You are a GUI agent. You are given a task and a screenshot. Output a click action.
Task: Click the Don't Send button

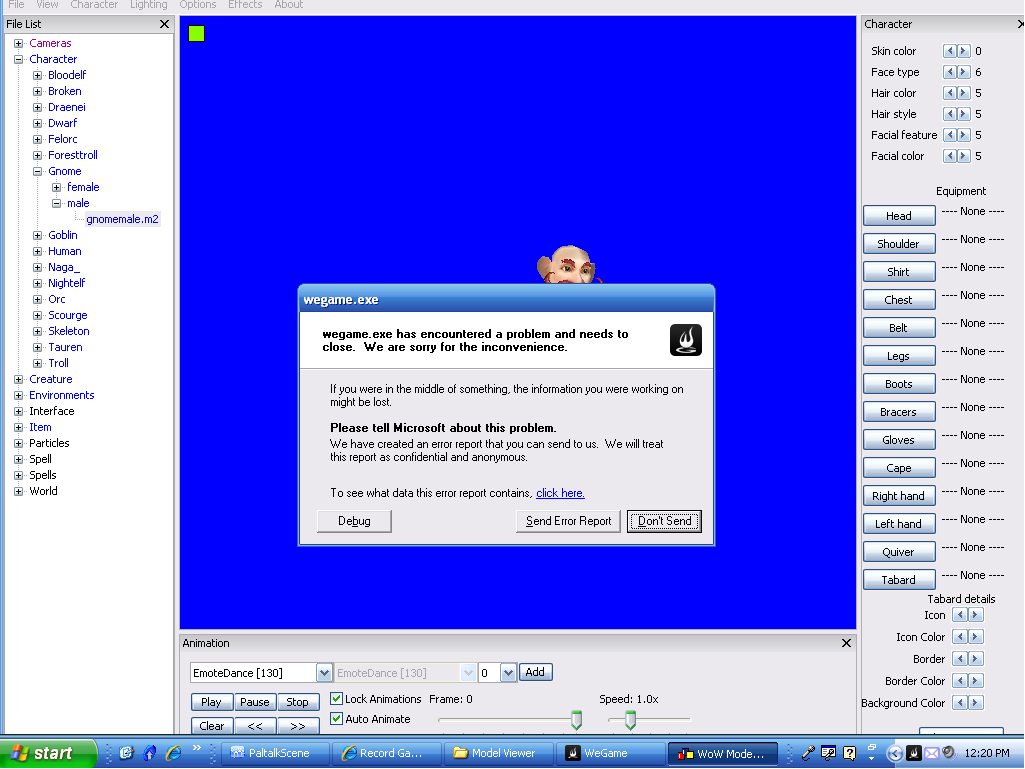click(664, 521)
